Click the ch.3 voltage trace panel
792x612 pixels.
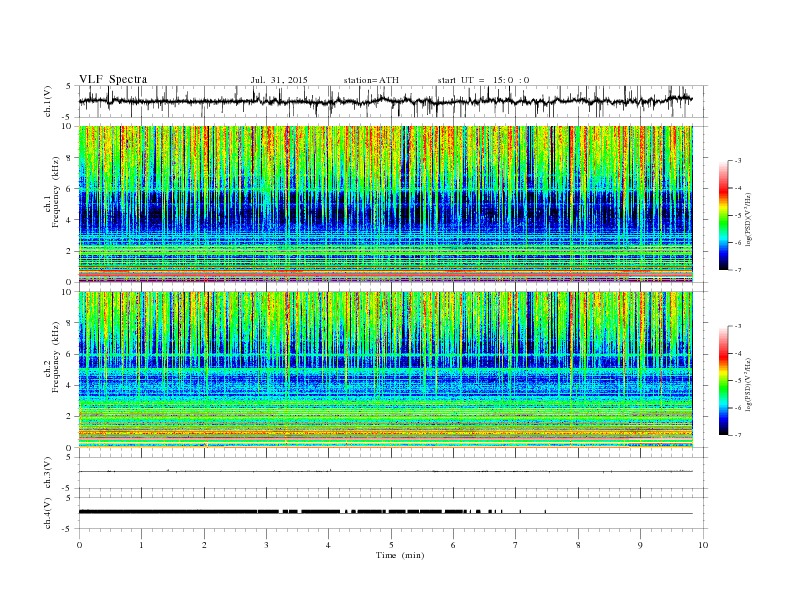(x=393, y=473)
